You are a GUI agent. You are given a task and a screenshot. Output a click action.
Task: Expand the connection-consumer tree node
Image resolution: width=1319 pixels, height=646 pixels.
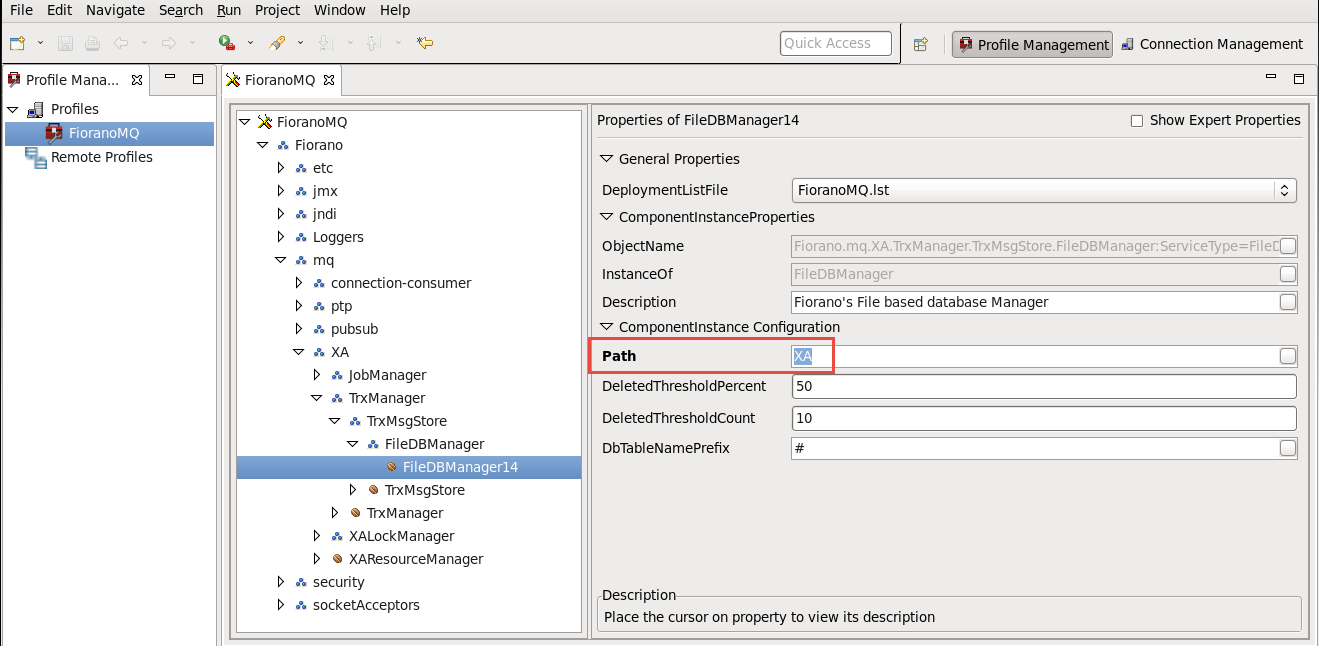coord(299,283)
